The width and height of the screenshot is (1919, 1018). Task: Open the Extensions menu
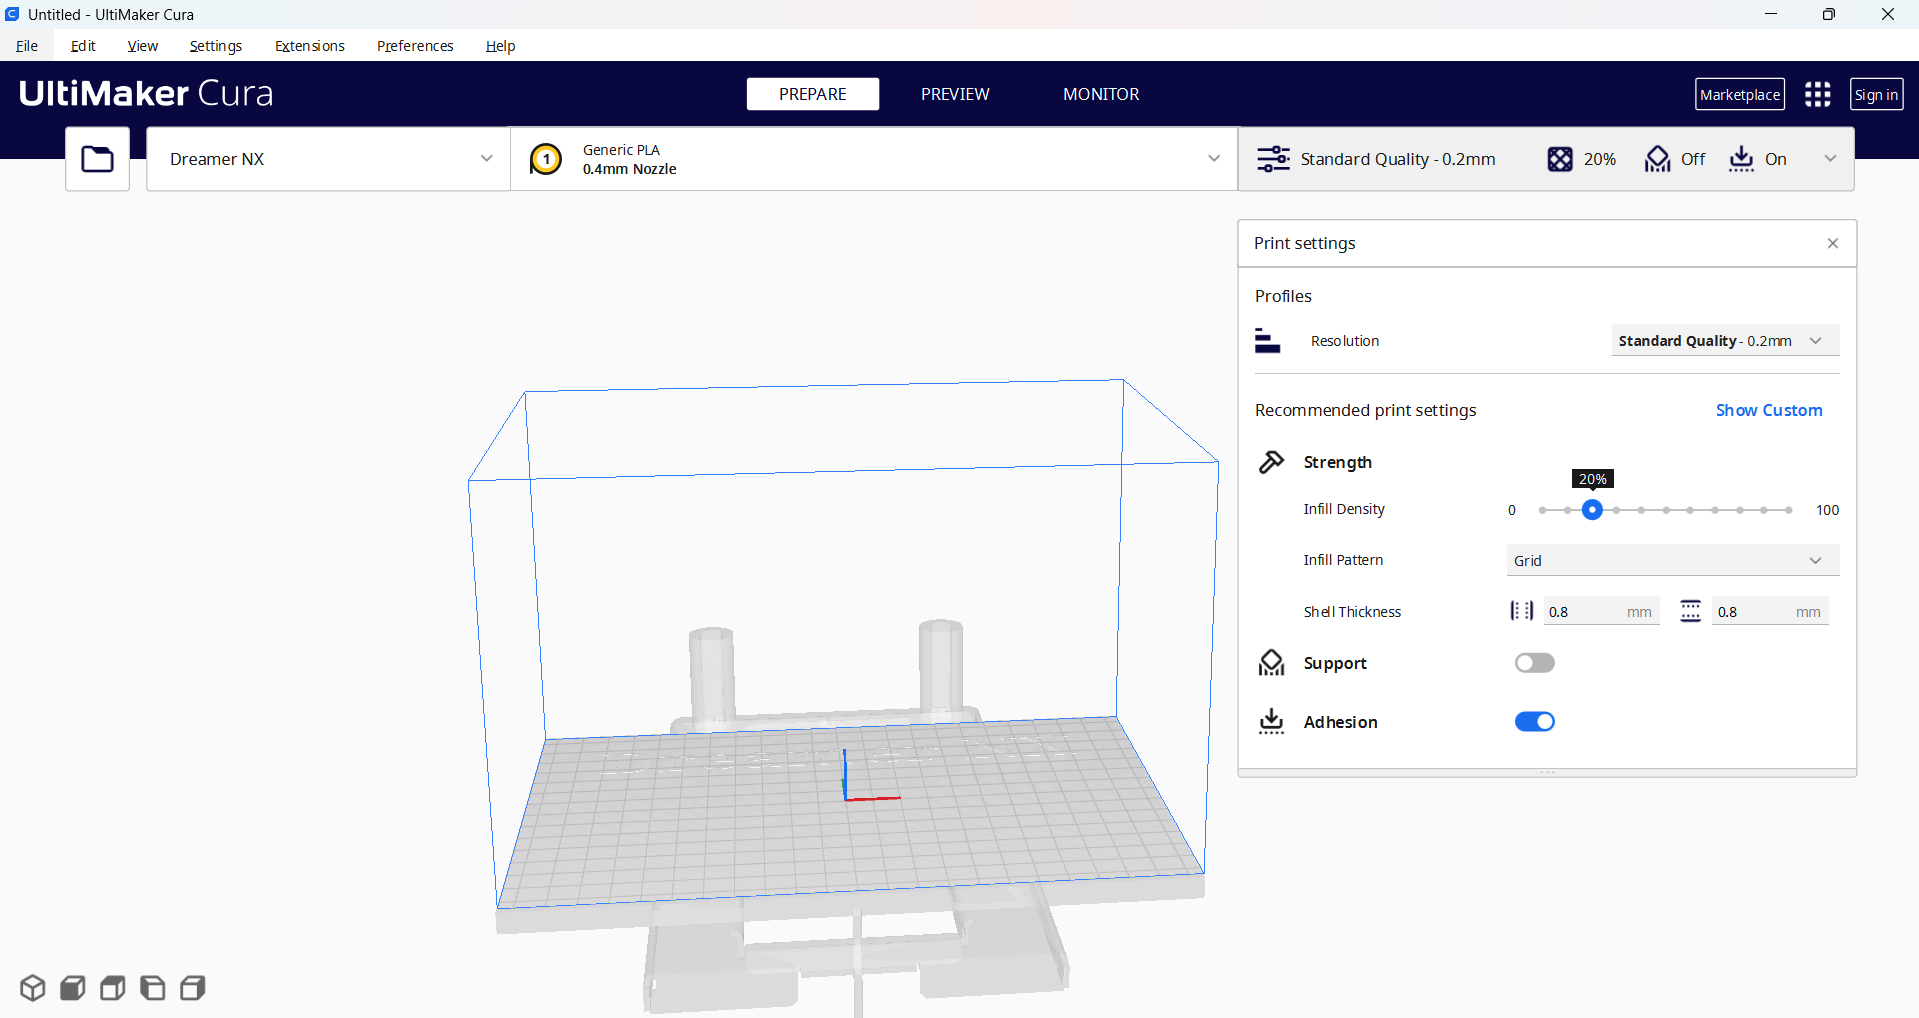point(310,46)
